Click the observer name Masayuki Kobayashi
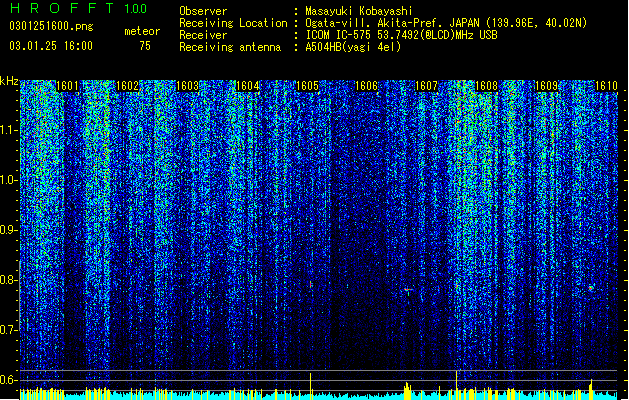This screenshot has width=629, height=400. point(358,11)
